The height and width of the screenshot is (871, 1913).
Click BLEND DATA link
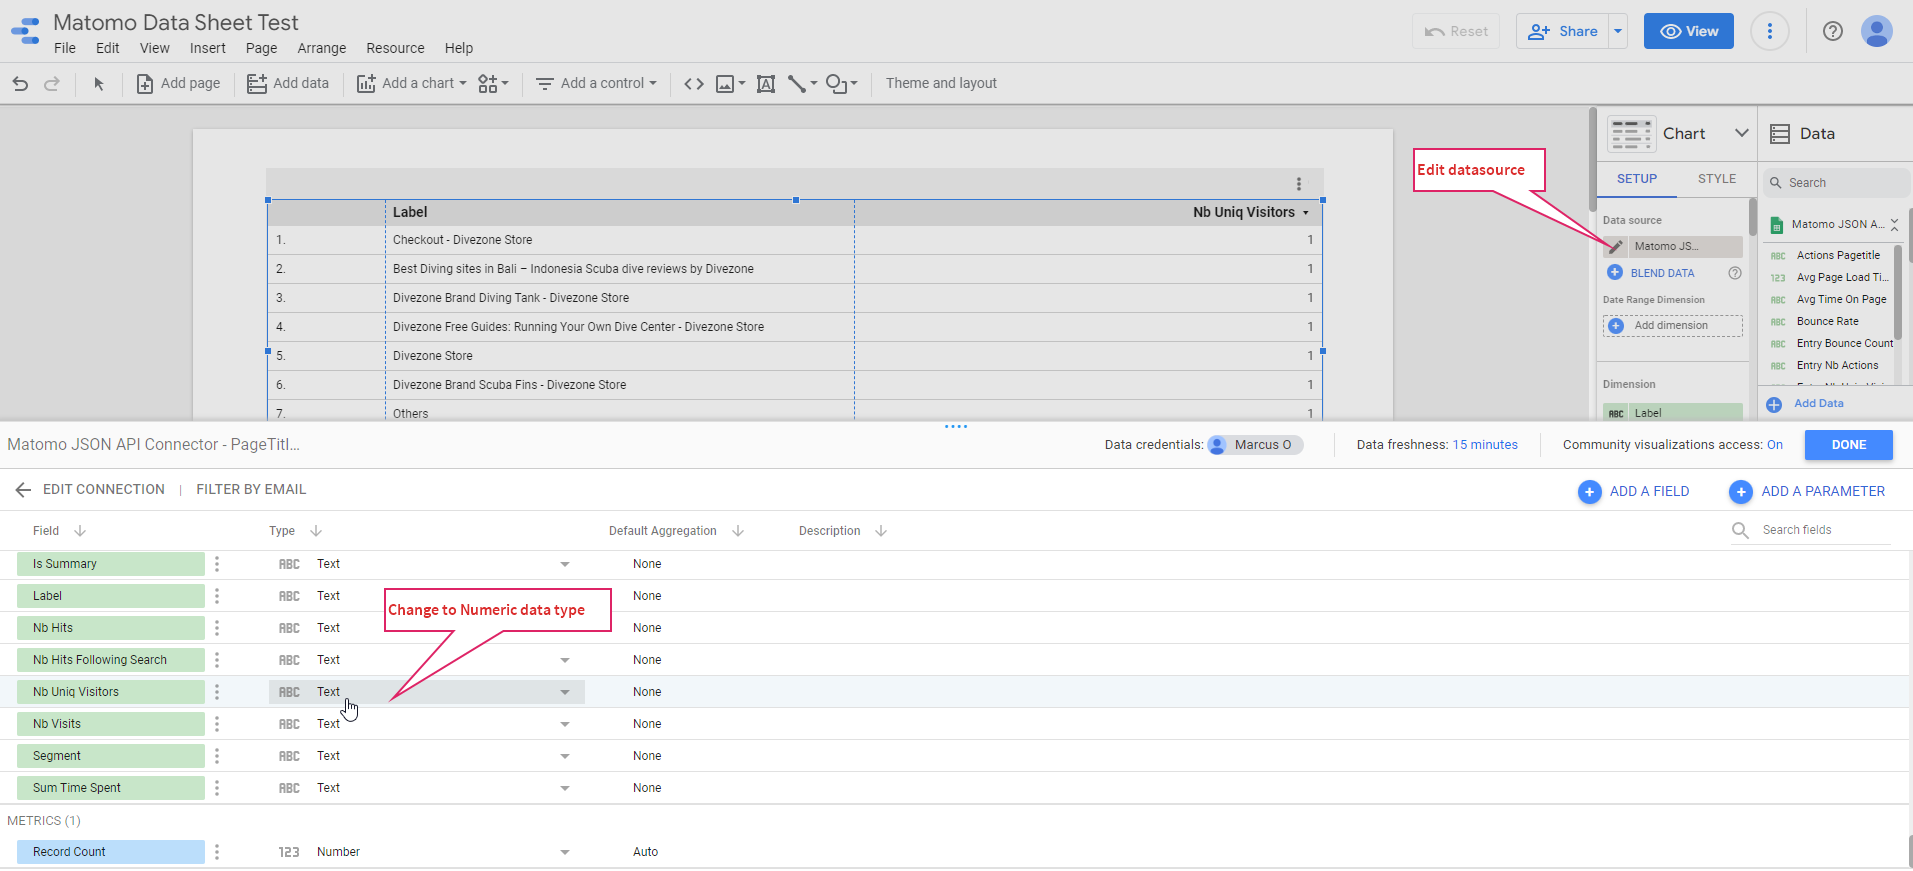coord(1662,273)
